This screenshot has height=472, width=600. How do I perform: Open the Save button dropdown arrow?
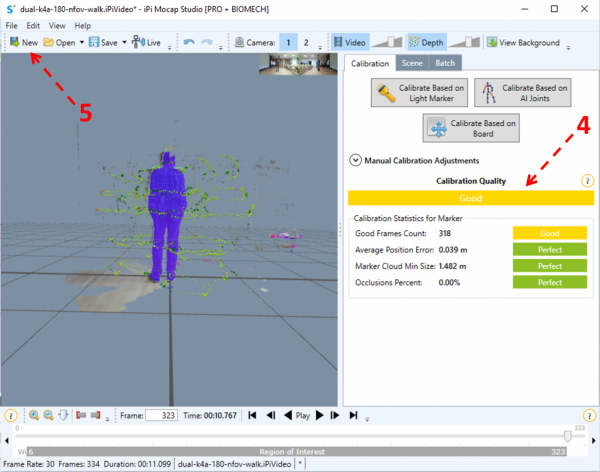click(124, 42)
